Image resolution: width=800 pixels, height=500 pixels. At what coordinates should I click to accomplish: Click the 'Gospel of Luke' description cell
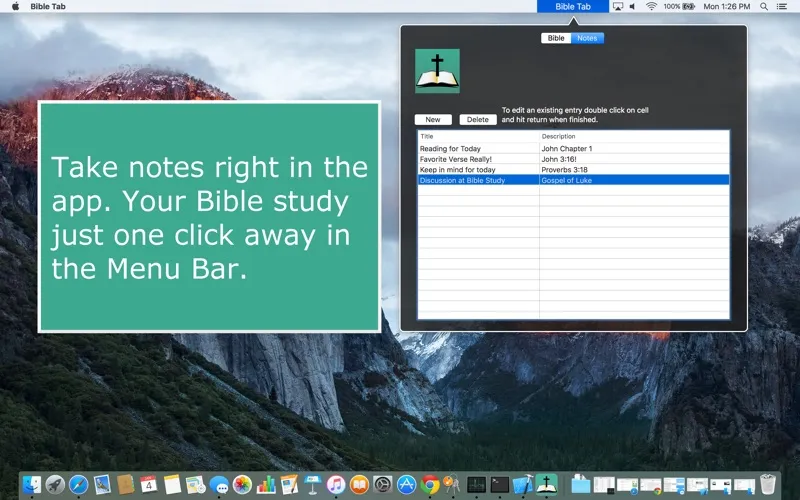[635, 180]
